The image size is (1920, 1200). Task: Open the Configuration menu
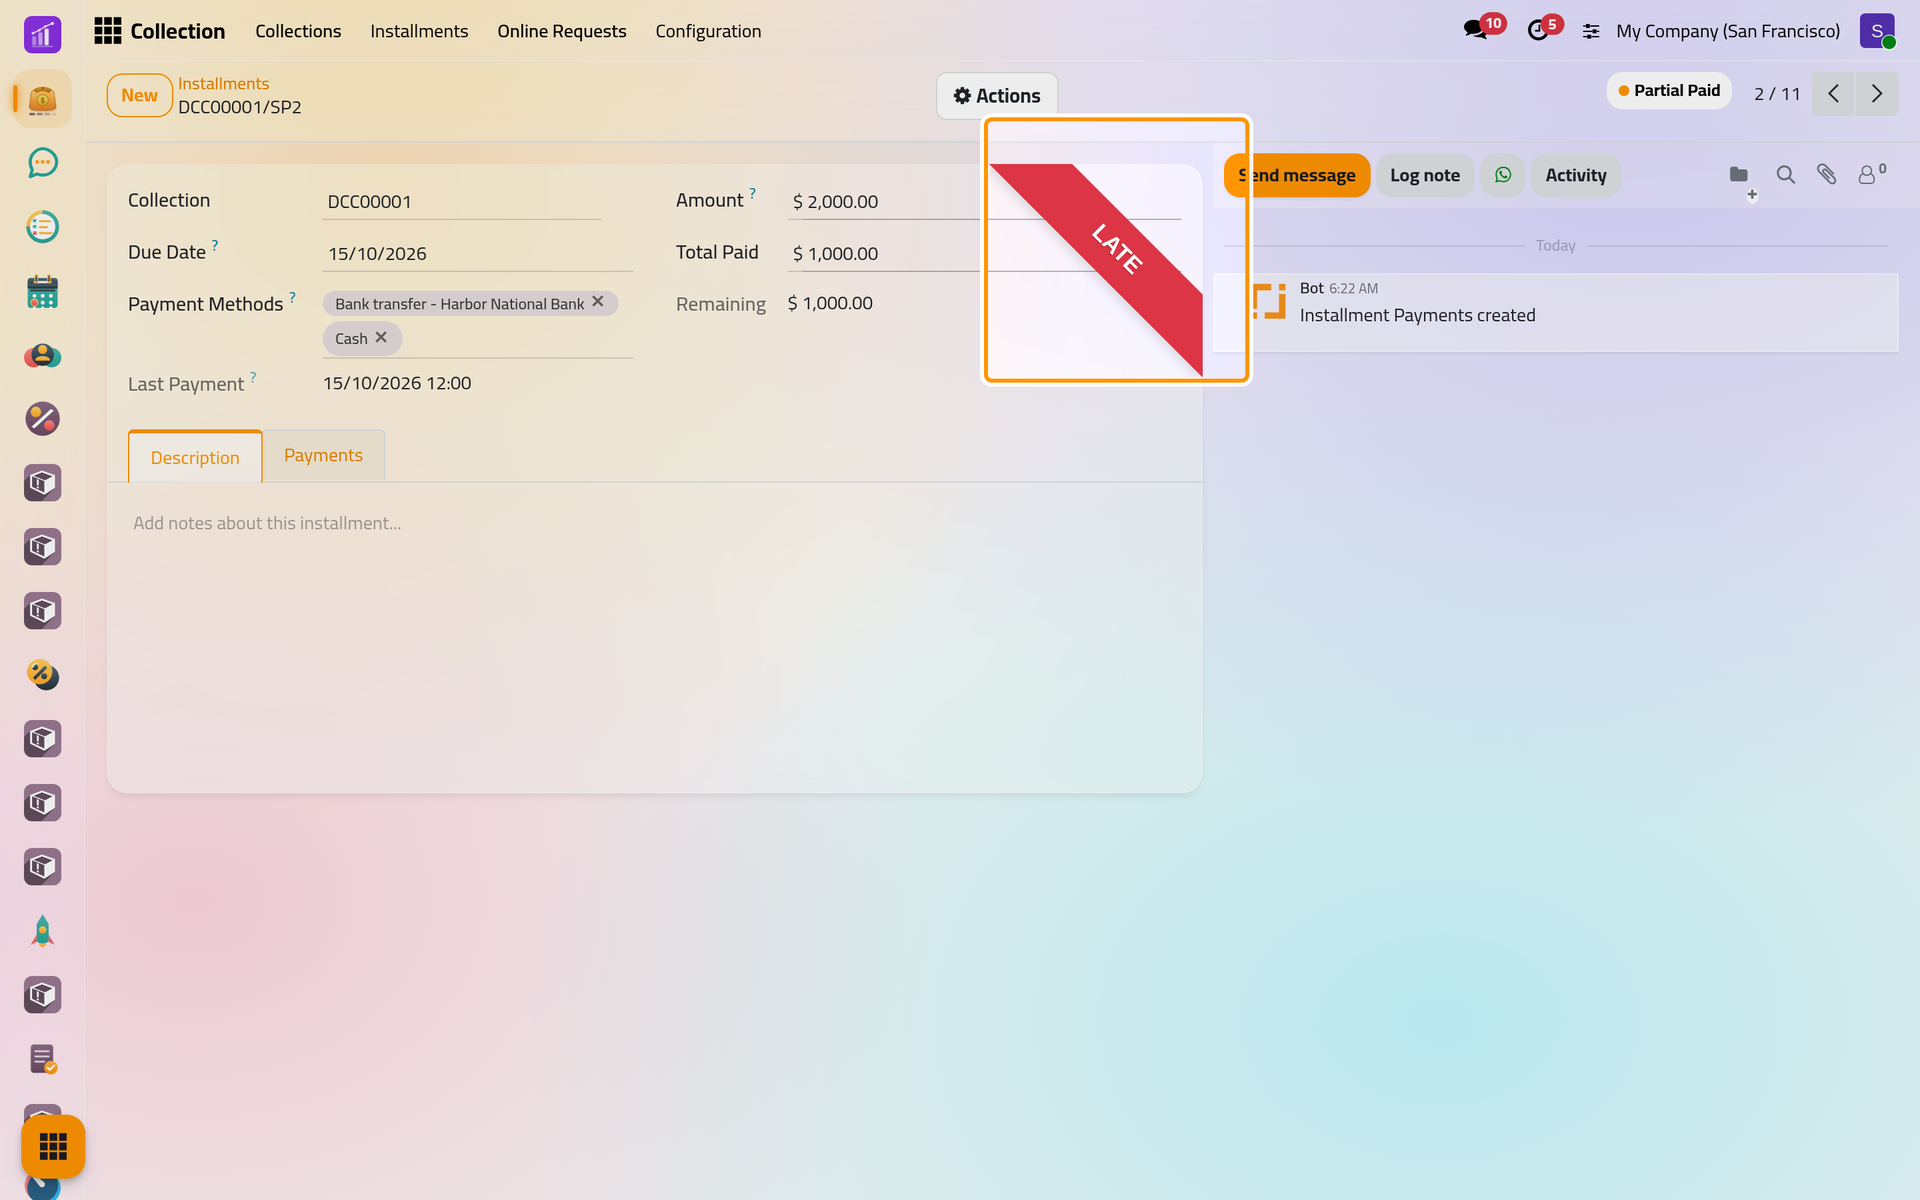708,31
